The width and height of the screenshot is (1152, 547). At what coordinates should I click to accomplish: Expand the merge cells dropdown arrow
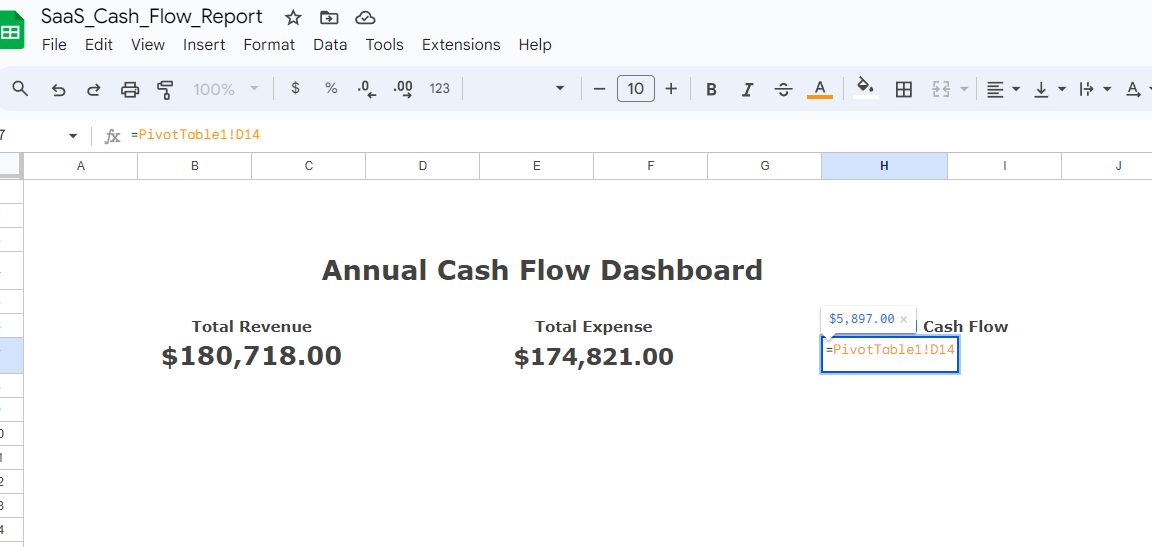pos(964,90)
